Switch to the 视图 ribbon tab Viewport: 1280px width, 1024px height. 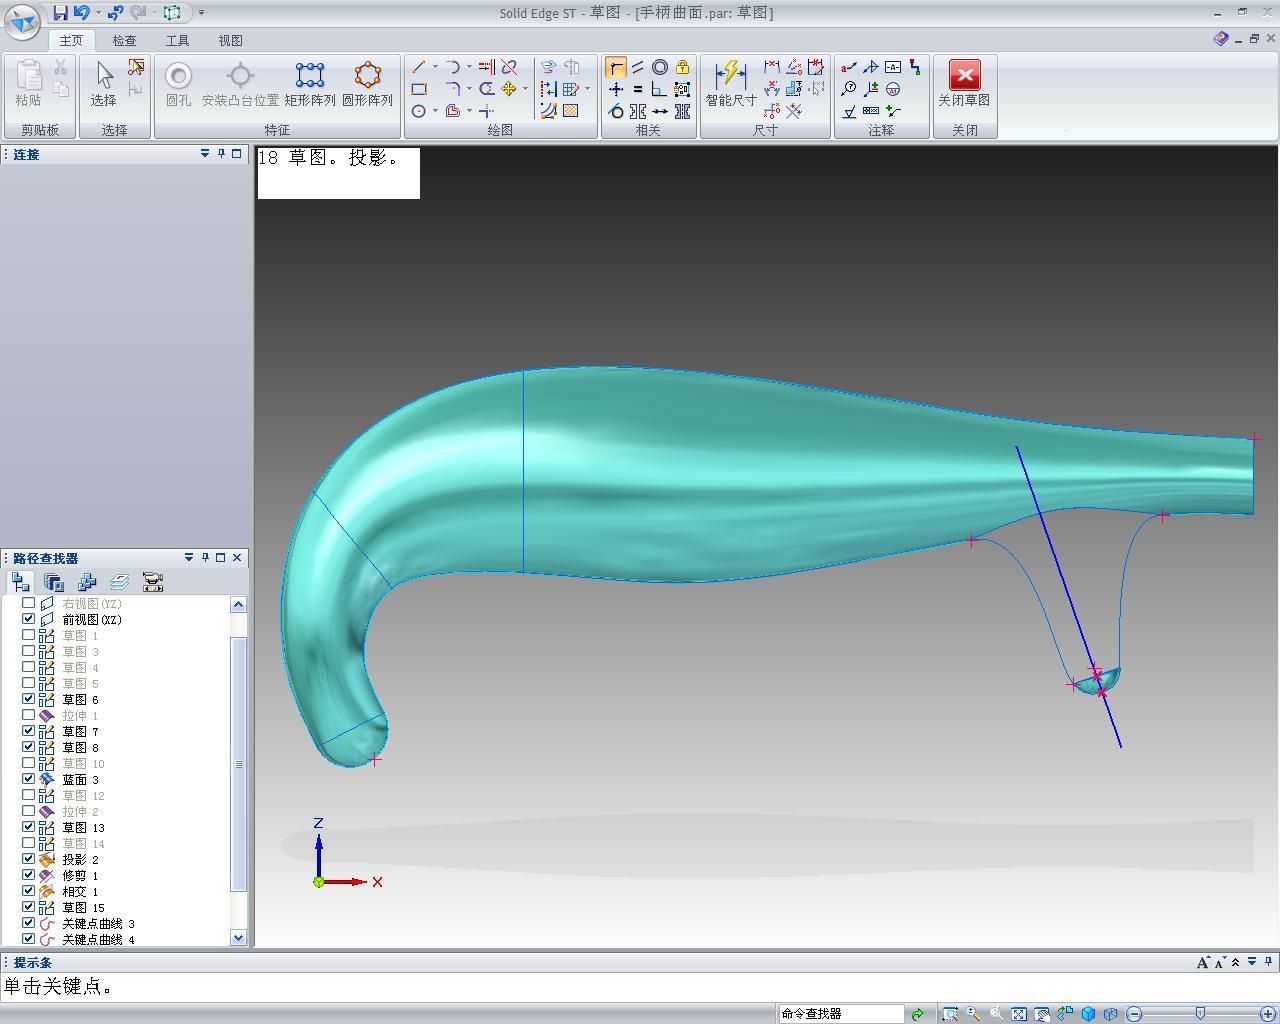coord(230,41)
